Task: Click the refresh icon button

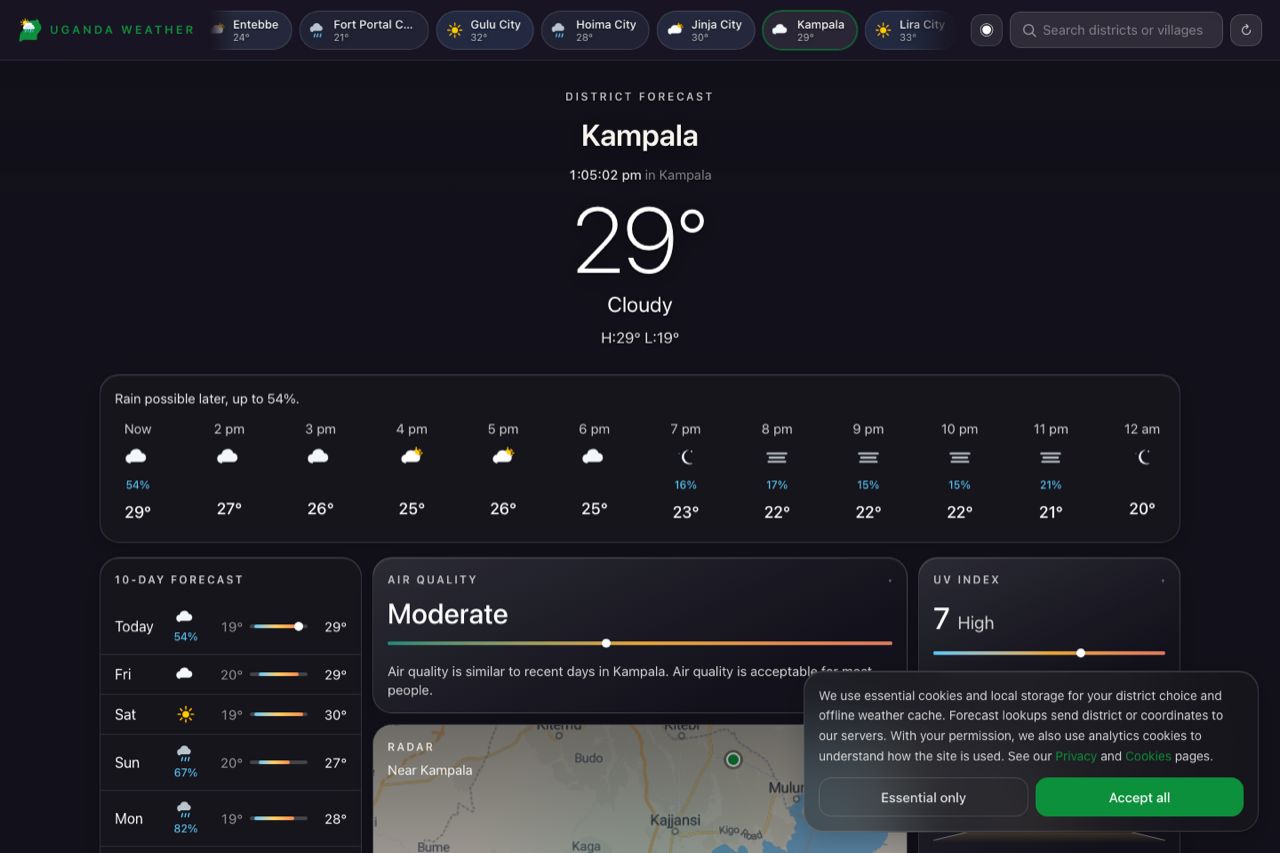Action: click(1246, 30)
